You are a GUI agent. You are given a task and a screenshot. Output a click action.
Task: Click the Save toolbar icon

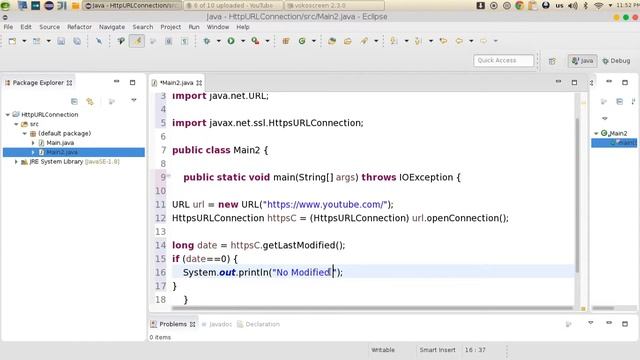[61, 41]
